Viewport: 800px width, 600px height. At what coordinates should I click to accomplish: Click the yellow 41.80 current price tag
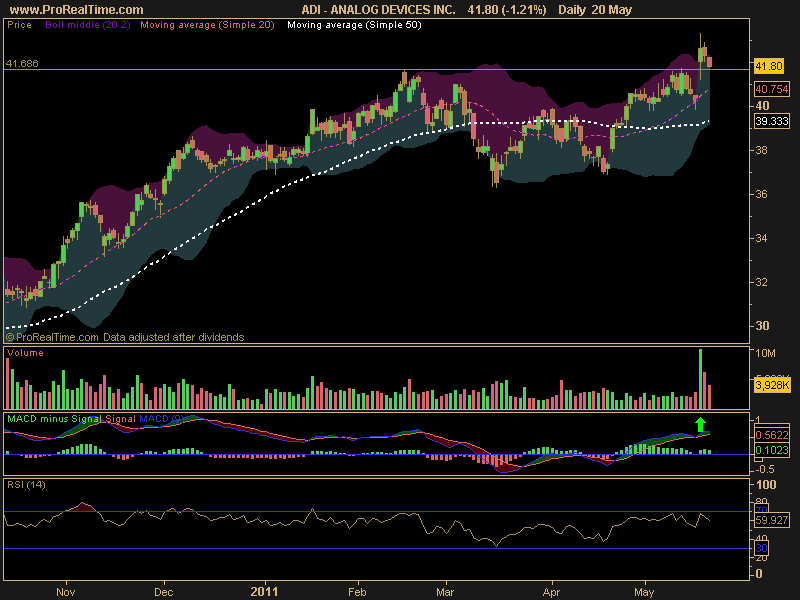pyautogui.click(x=768, y=66)
